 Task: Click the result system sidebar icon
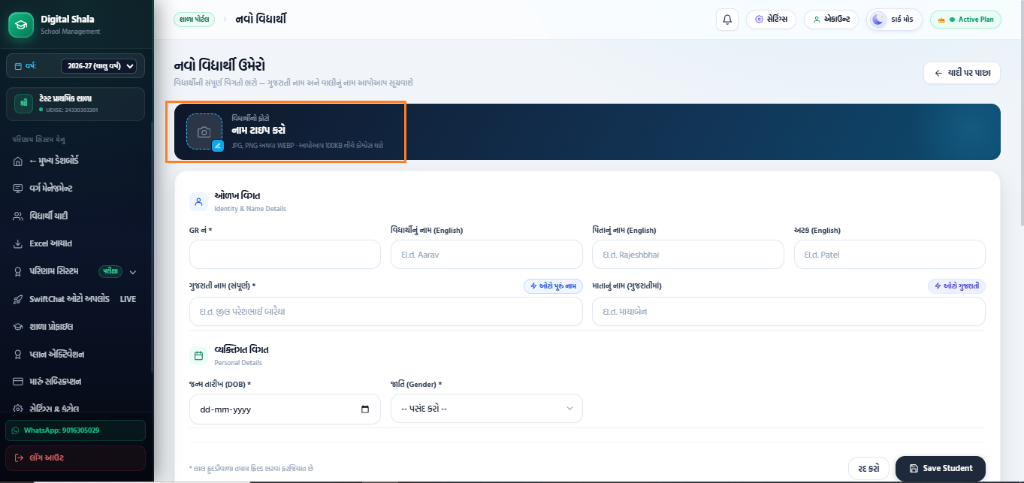18,272
